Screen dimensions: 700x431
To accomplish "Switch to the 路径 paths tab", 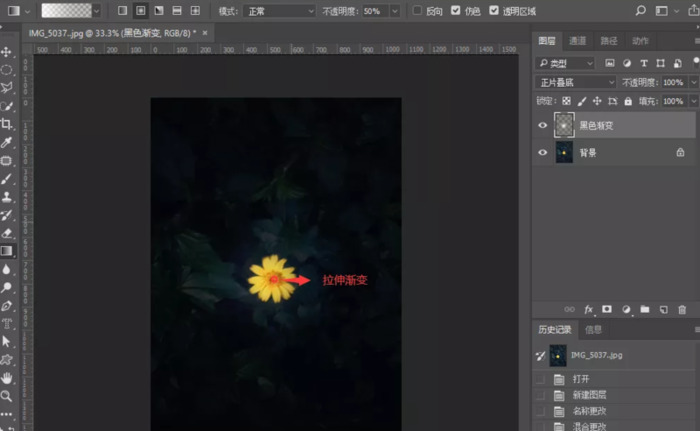I will pyautogui.click(x=609, y=41).
